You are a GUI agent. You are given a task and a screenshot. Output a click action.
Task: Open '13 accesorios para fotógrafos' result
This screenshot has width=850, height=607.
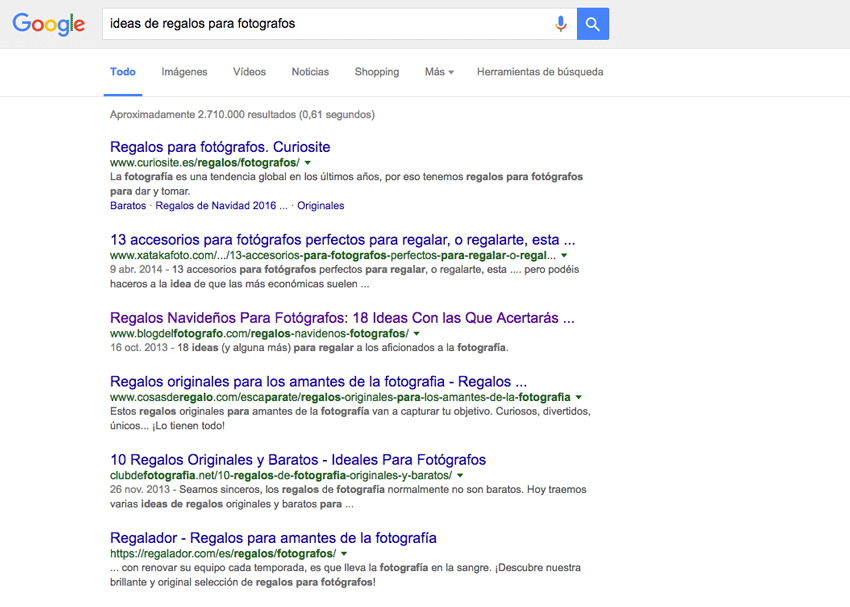tap(343, 240)
